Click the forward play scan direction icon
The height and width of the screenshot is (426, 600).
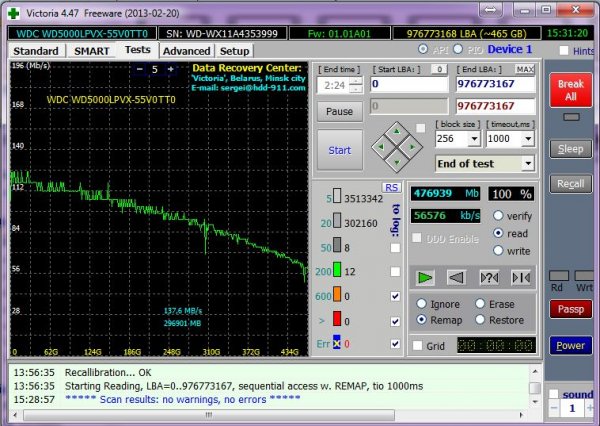click(x=426, y=277)
